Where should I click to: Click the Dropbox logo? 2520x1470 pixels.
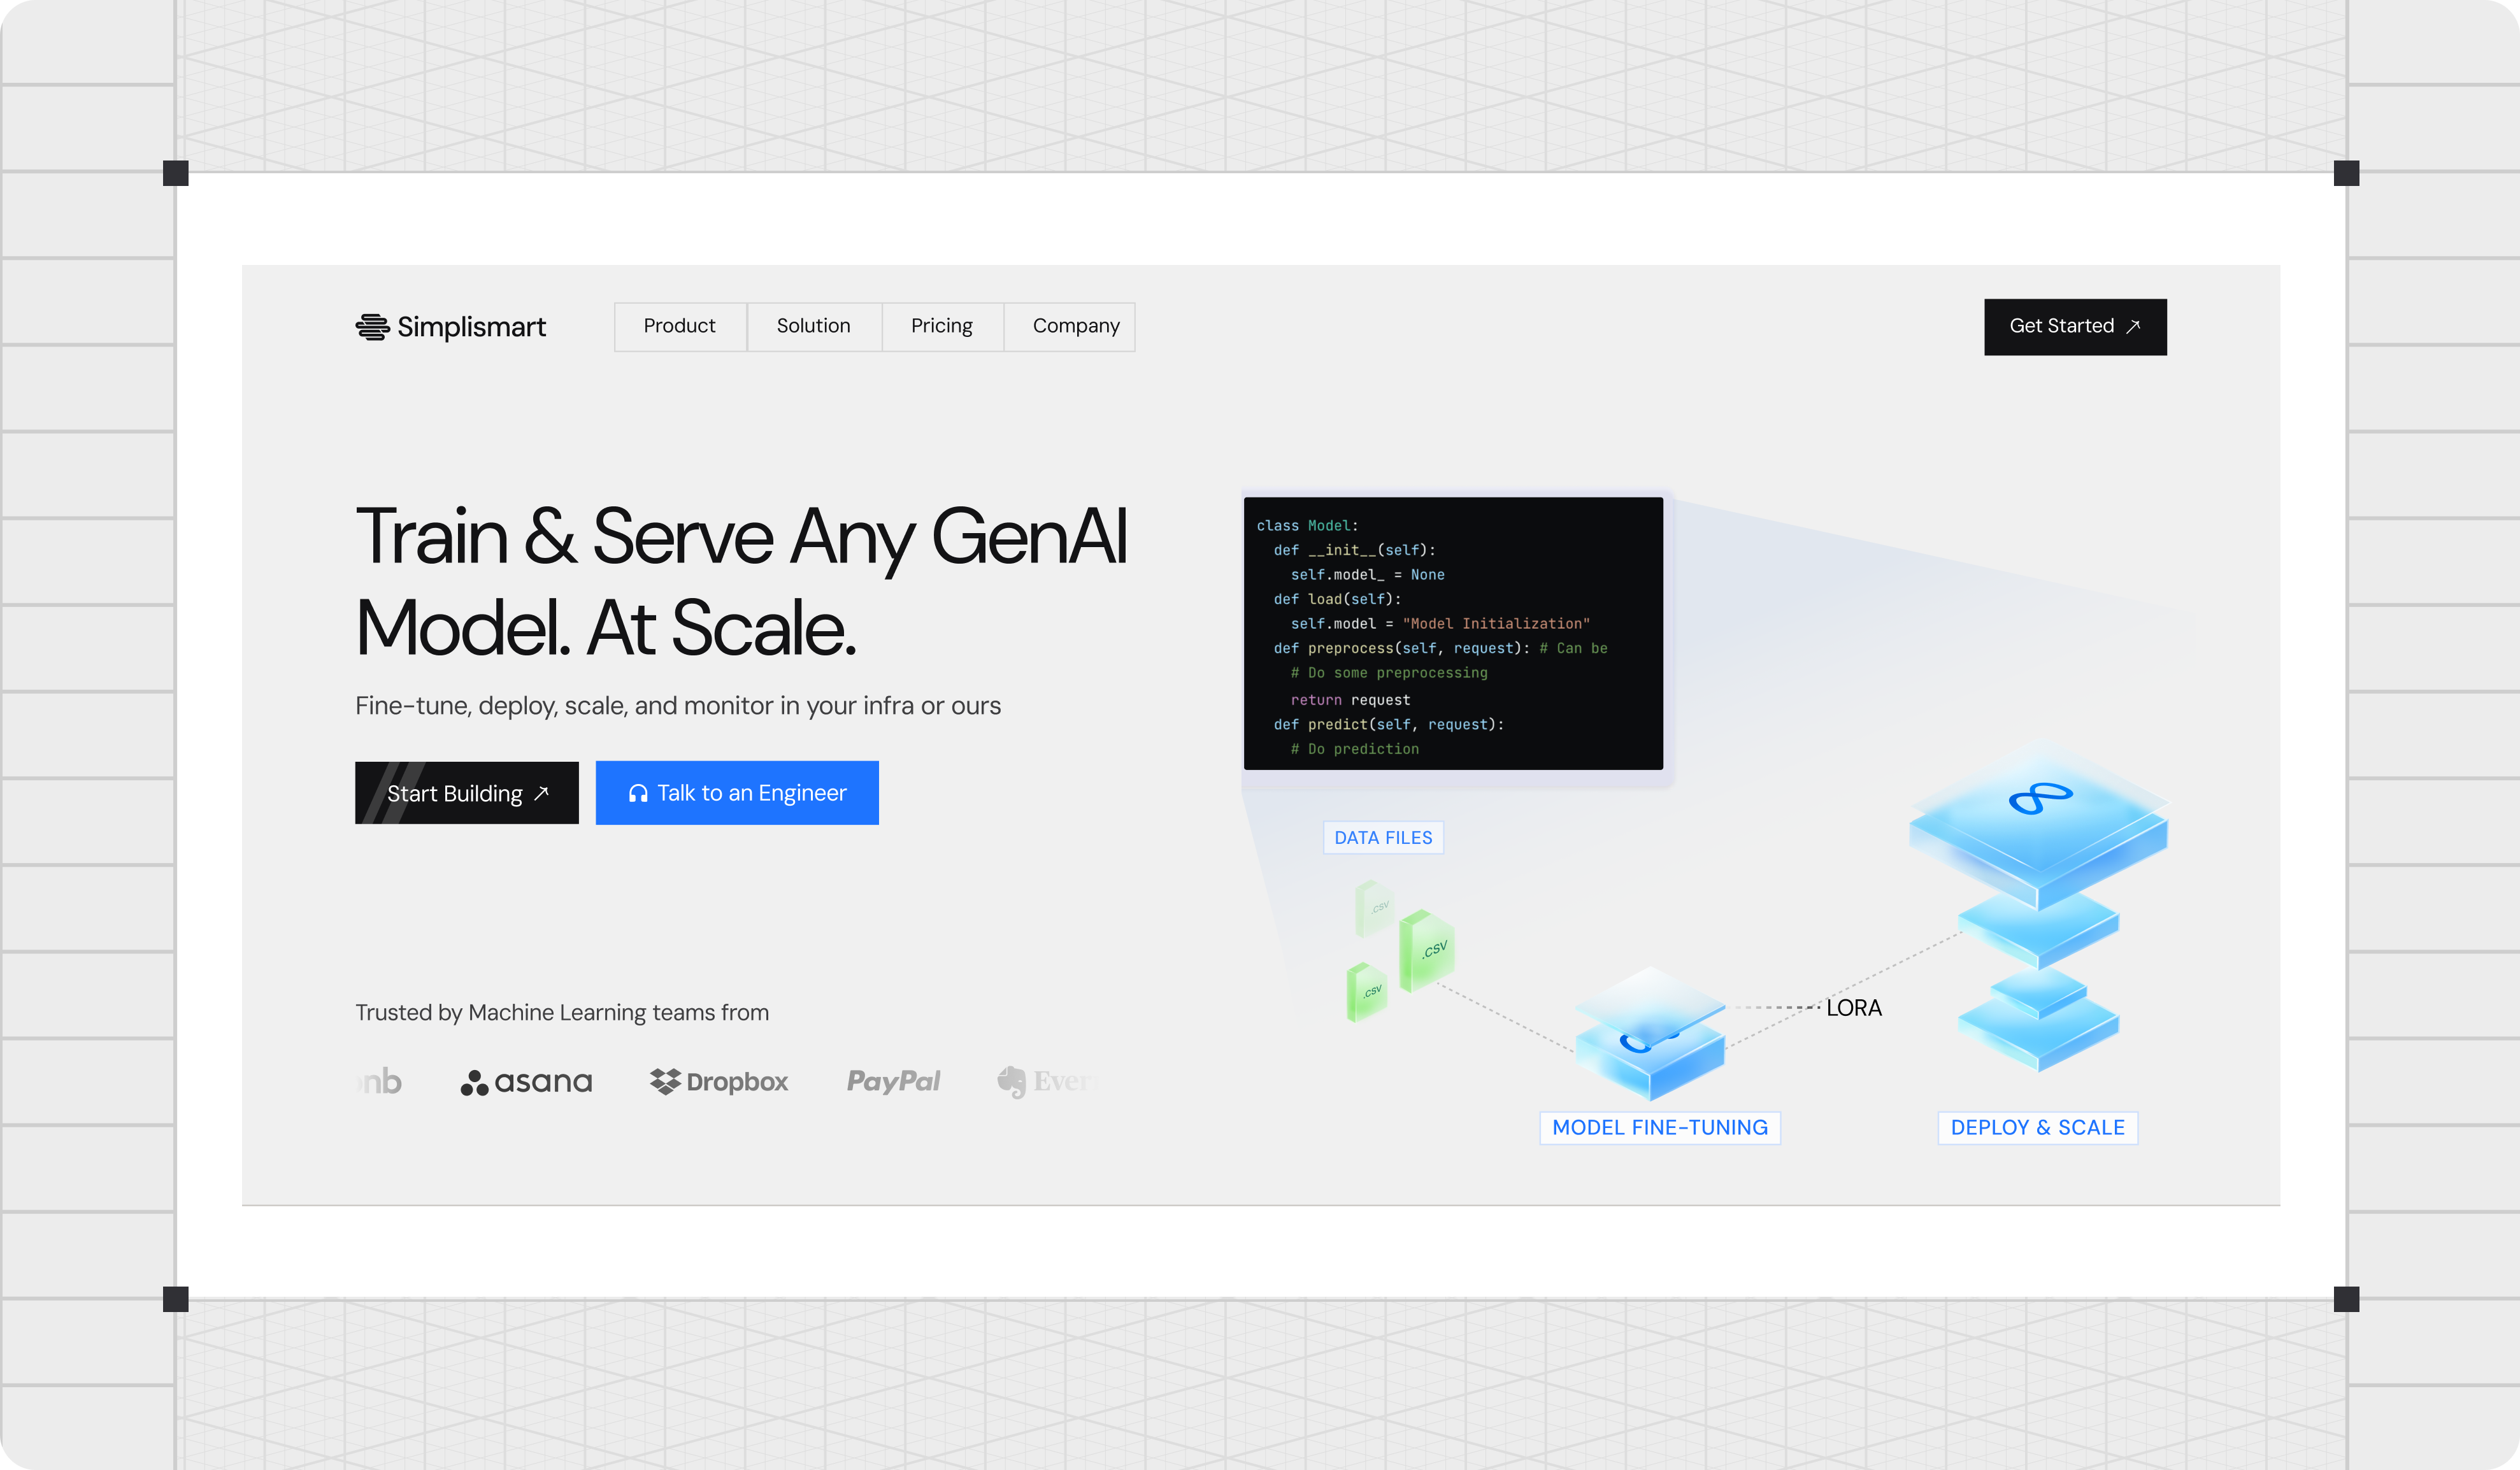719,1082
